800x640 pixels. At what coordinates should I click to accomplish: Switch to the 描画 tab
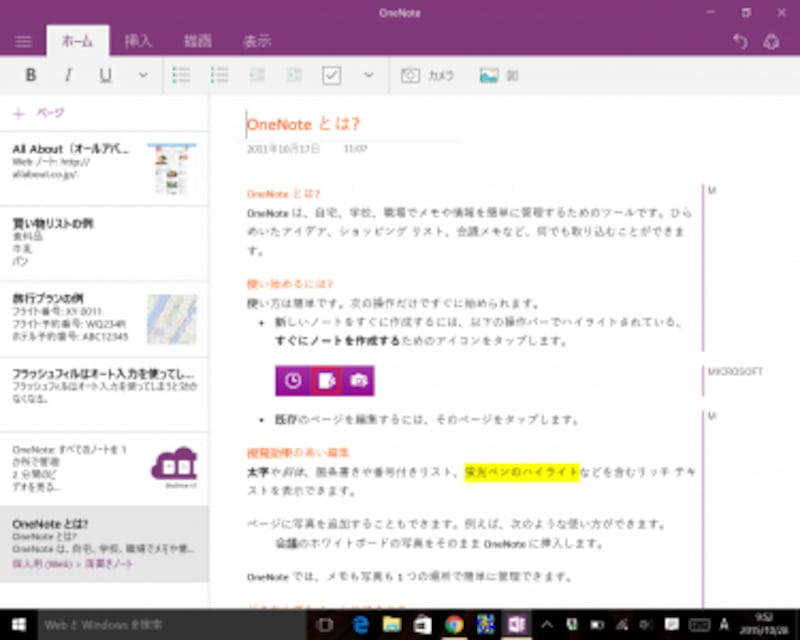pos(197,41)
